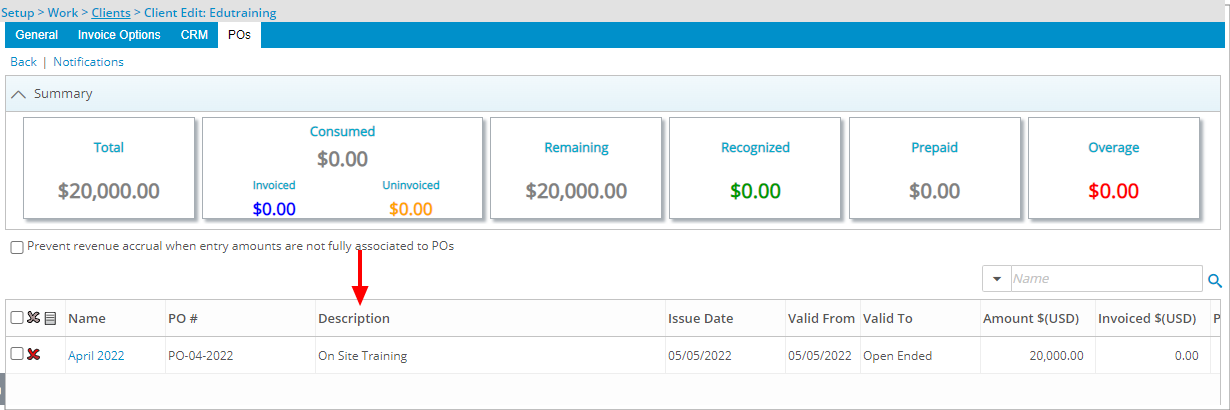Toggle the select-all checkbox in table header
1230x410 pixels.
pyautogui.click(x=17, y=318)
